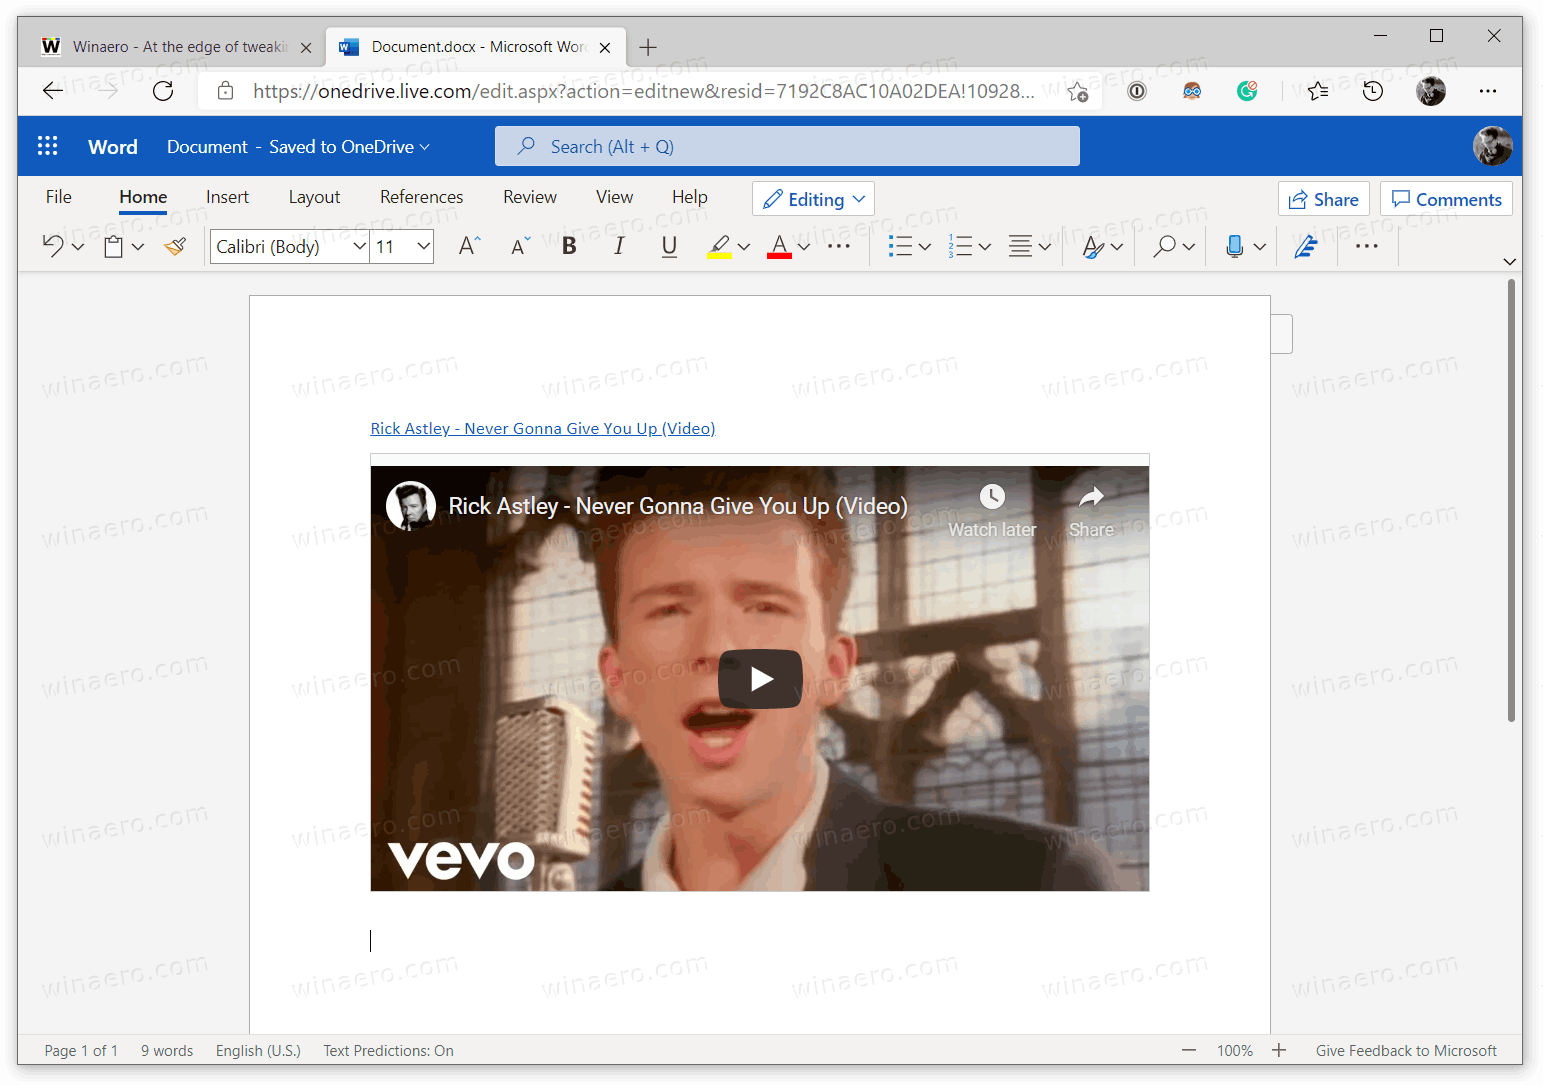Open the Word account profile picture

[1492, 146]
